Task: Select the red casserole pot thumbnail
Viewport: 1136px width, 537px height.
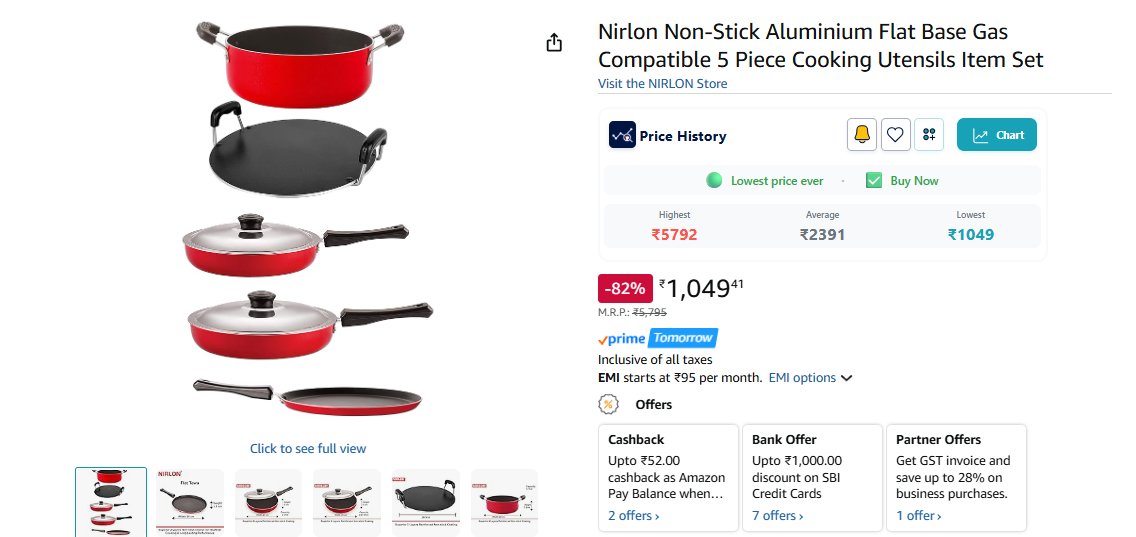Action: tap(504, 502)
